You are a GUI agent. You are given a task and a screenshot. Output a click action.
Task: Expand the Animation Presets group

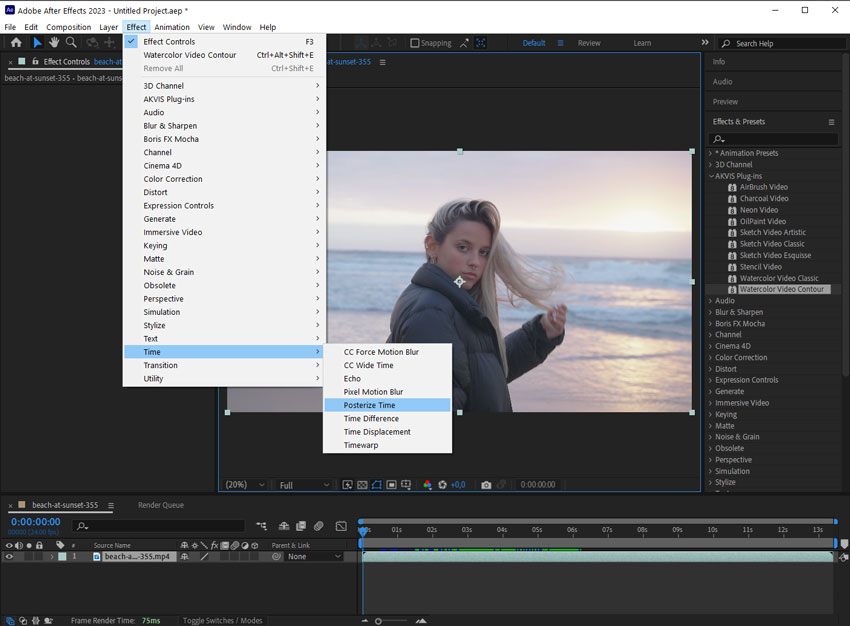711,153
